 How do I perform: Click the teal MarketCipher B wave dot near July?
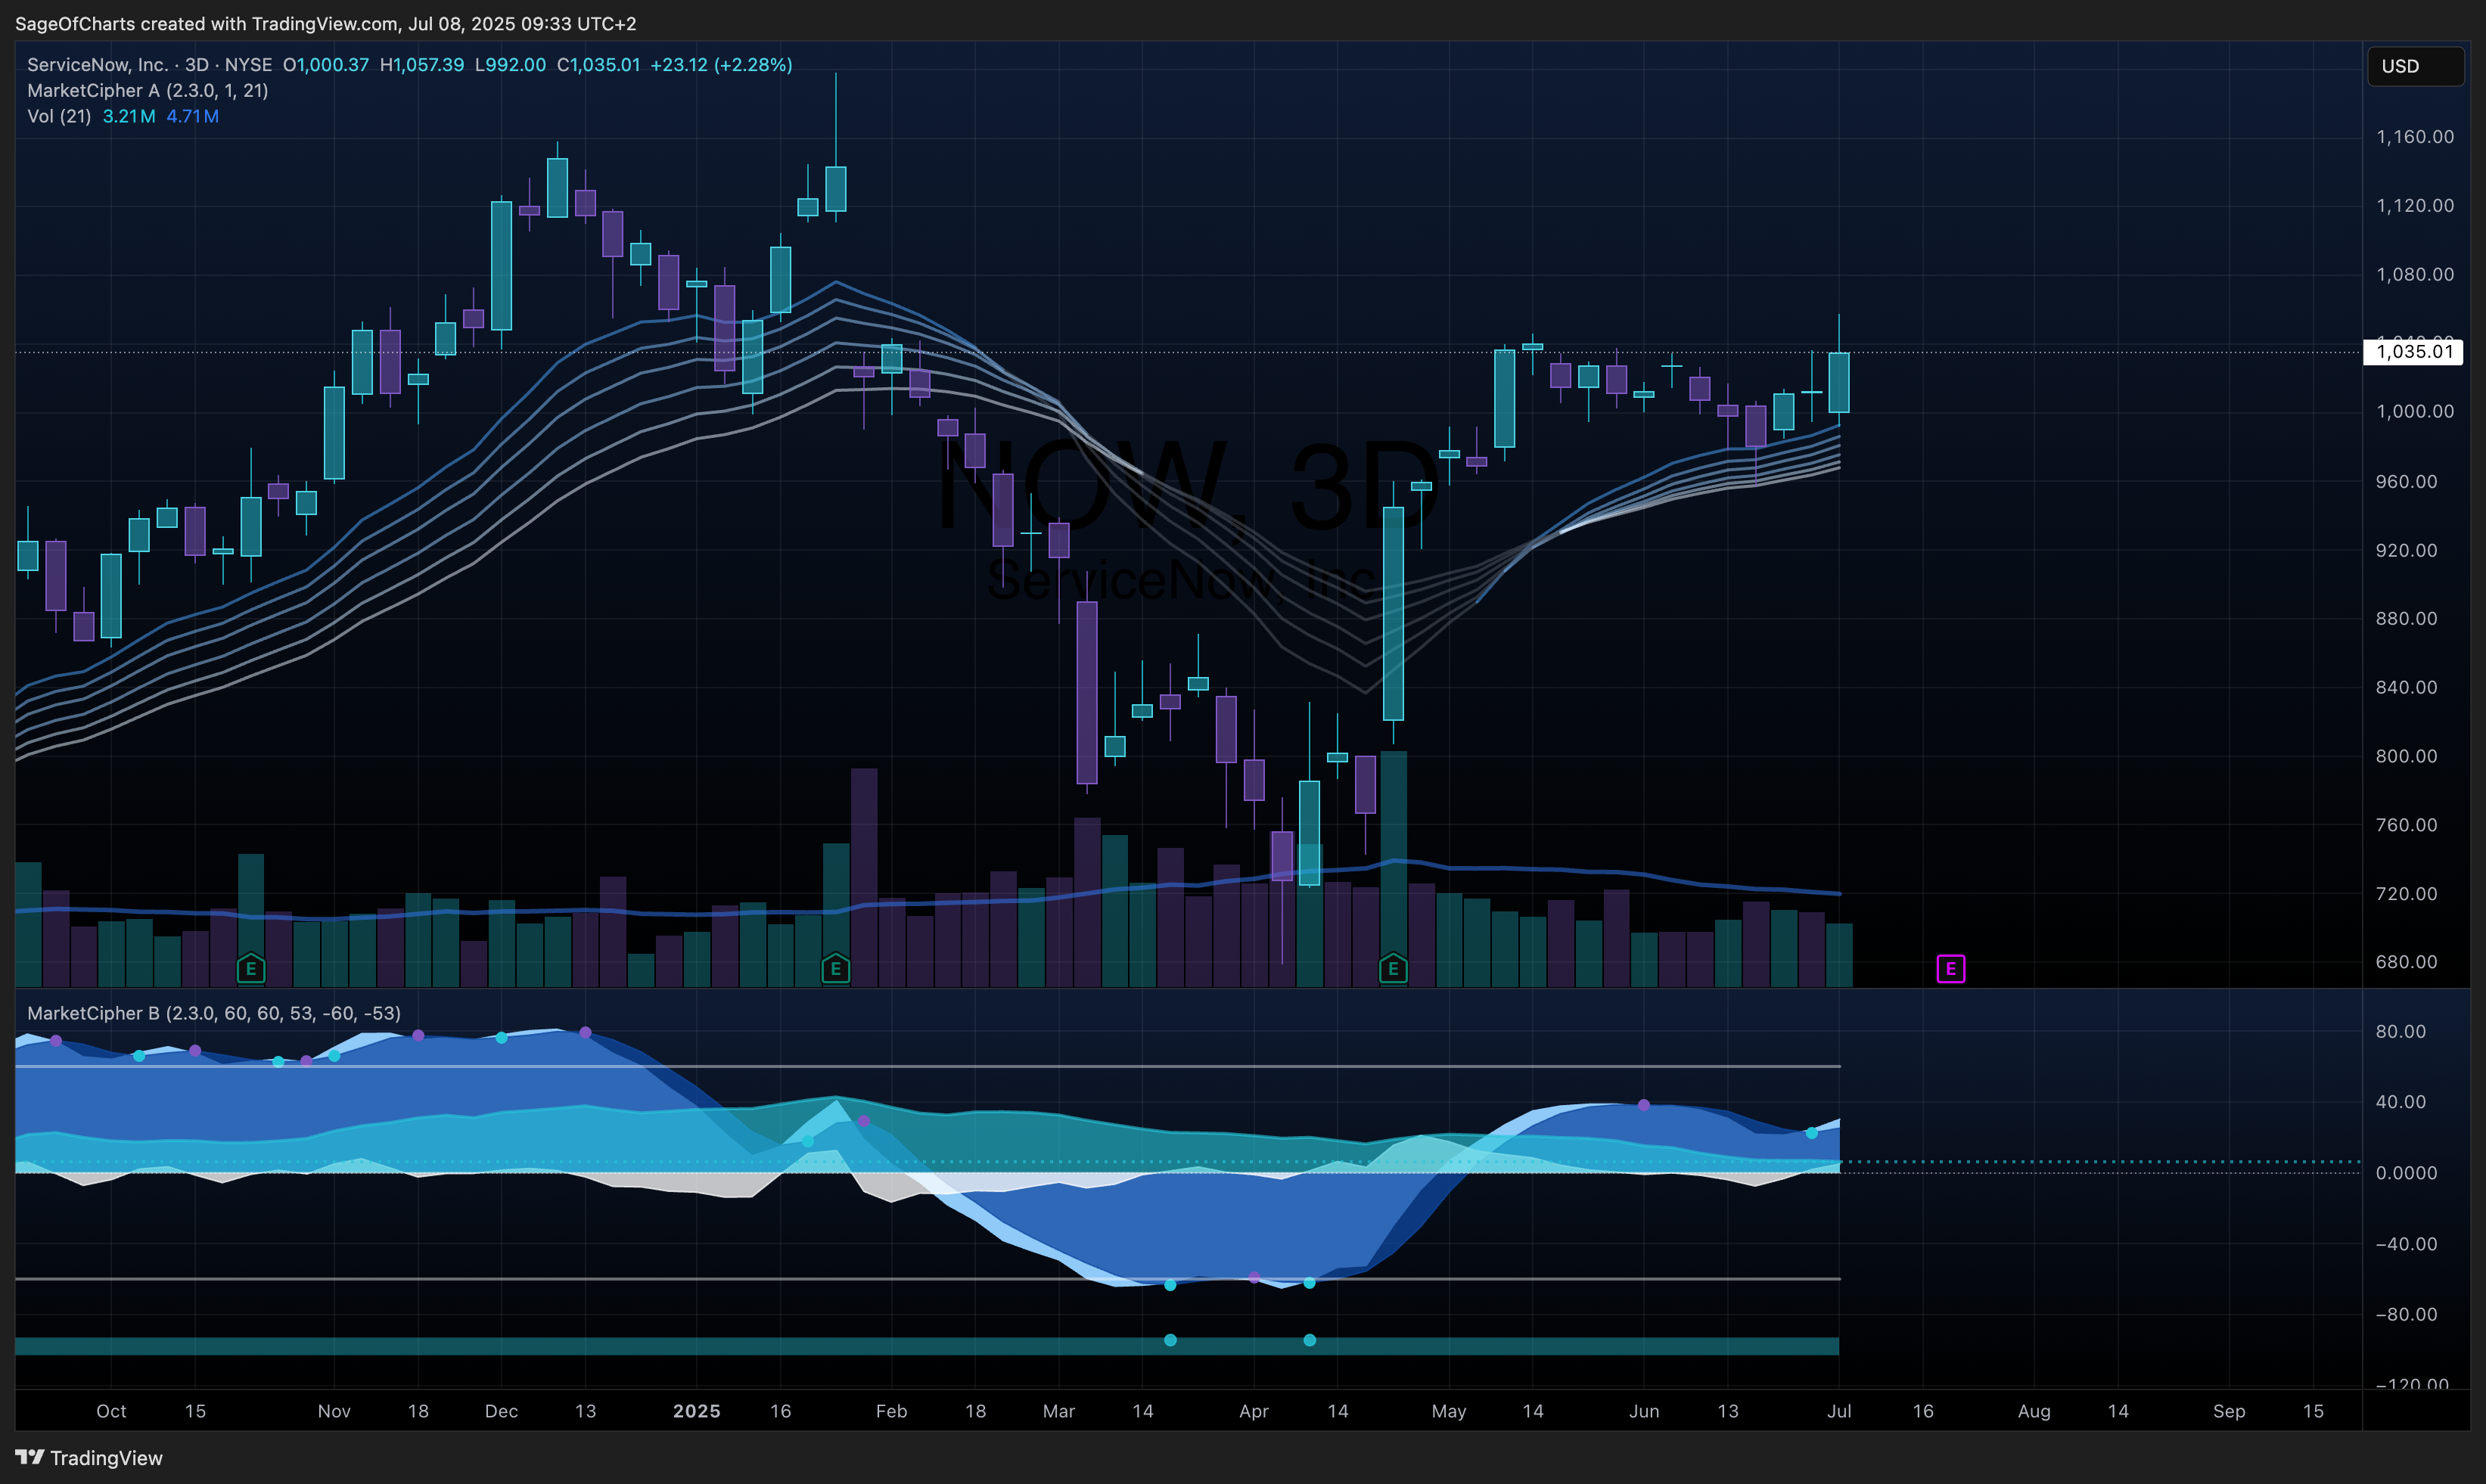(x=1812, y=1133)
